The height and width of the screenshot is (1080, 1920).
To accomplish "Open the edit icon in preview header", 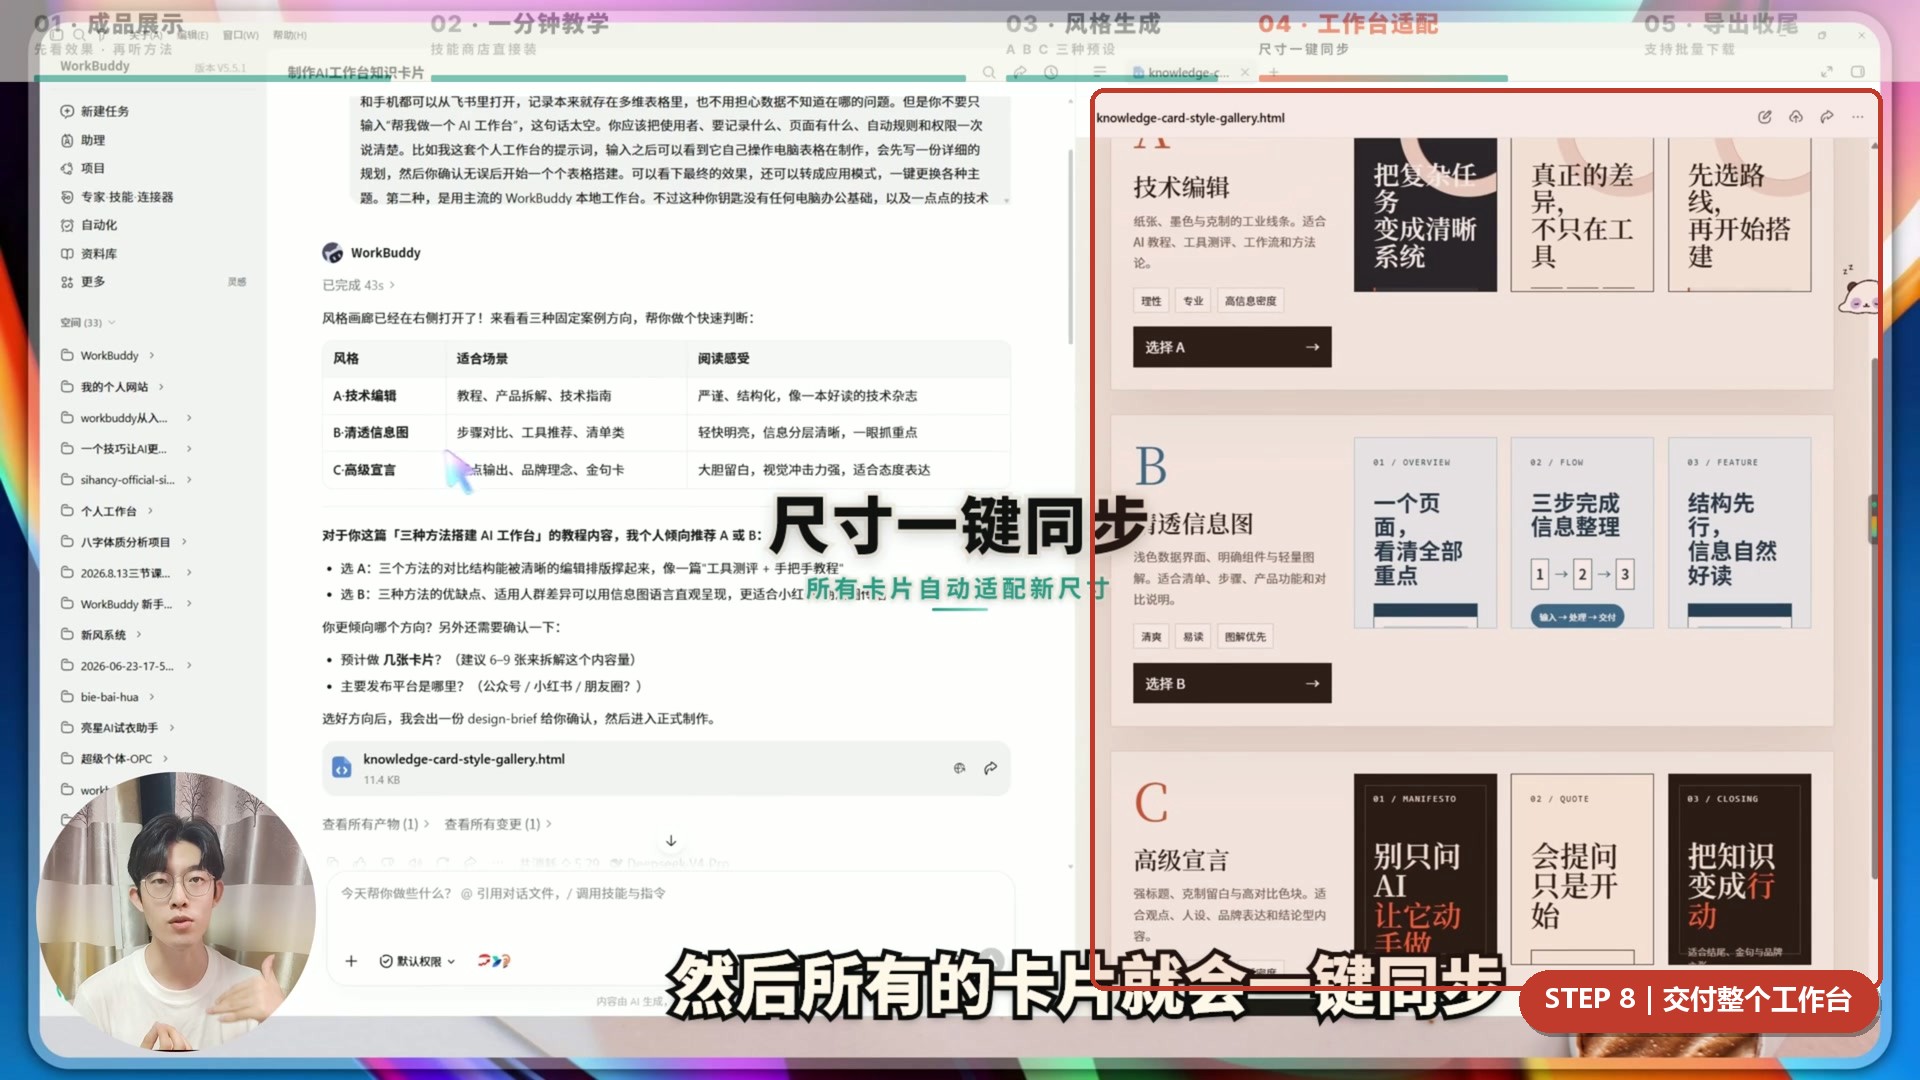I will coord(1765,117).
